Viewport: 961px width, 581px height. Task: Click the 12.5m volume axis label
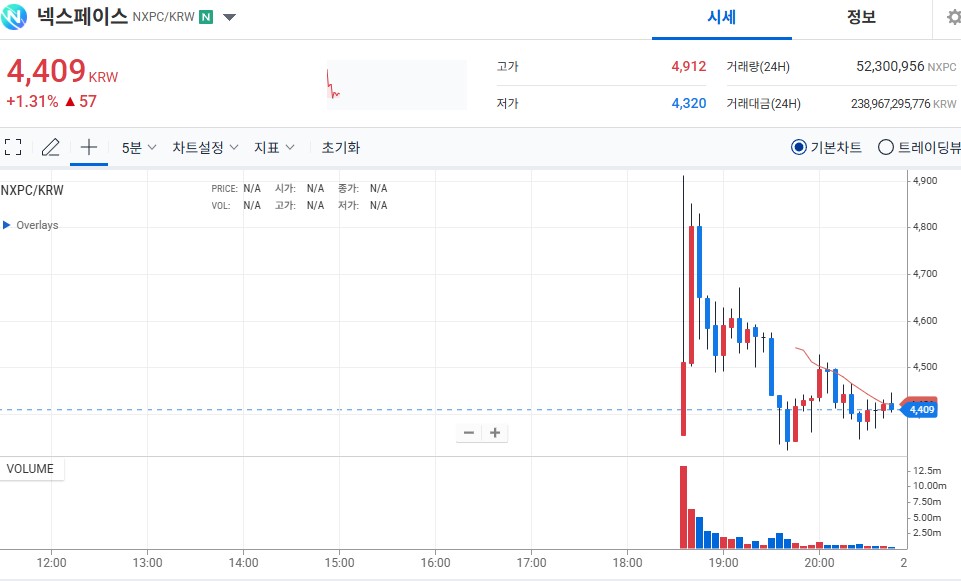coord(927,470)
